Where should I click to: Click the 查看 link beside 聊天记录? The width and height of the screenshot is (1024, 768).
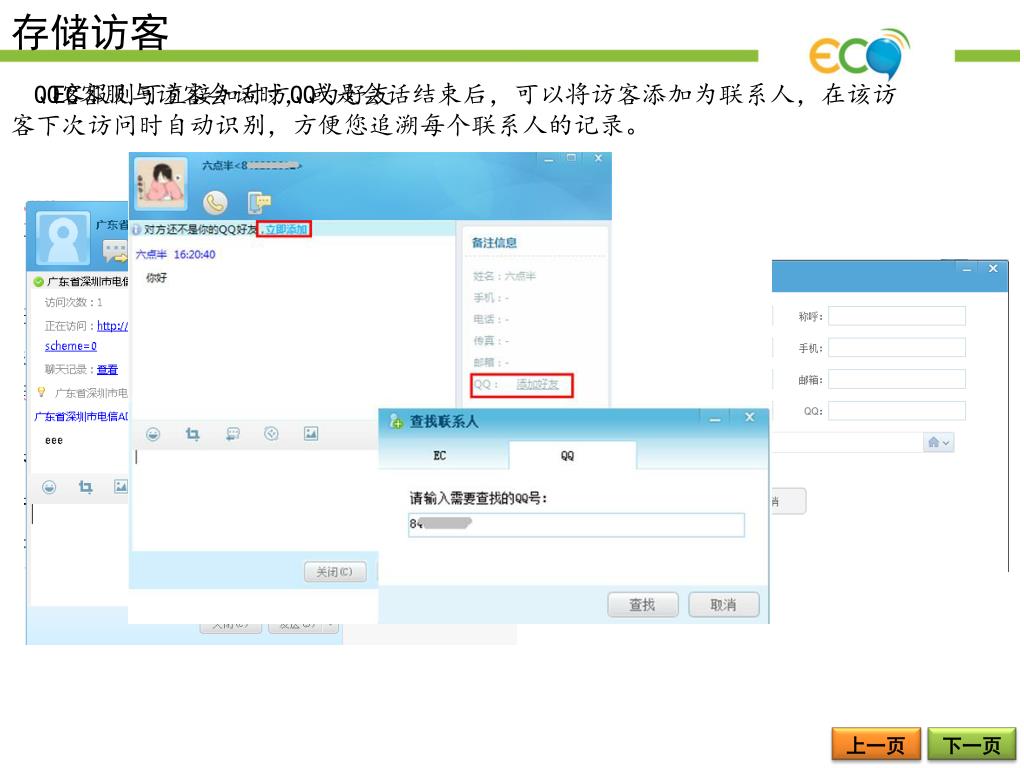[x=107, y=370]
